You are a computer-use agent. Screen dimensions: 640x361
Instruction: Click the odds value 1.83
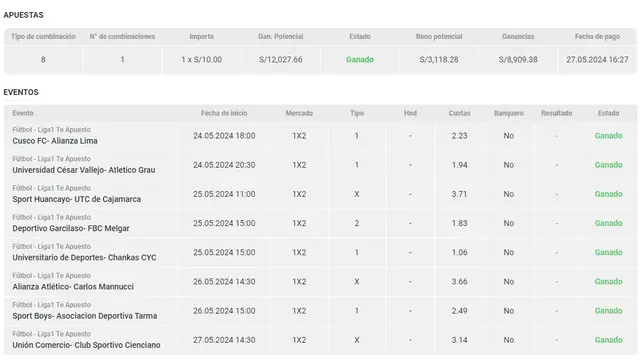459,223
